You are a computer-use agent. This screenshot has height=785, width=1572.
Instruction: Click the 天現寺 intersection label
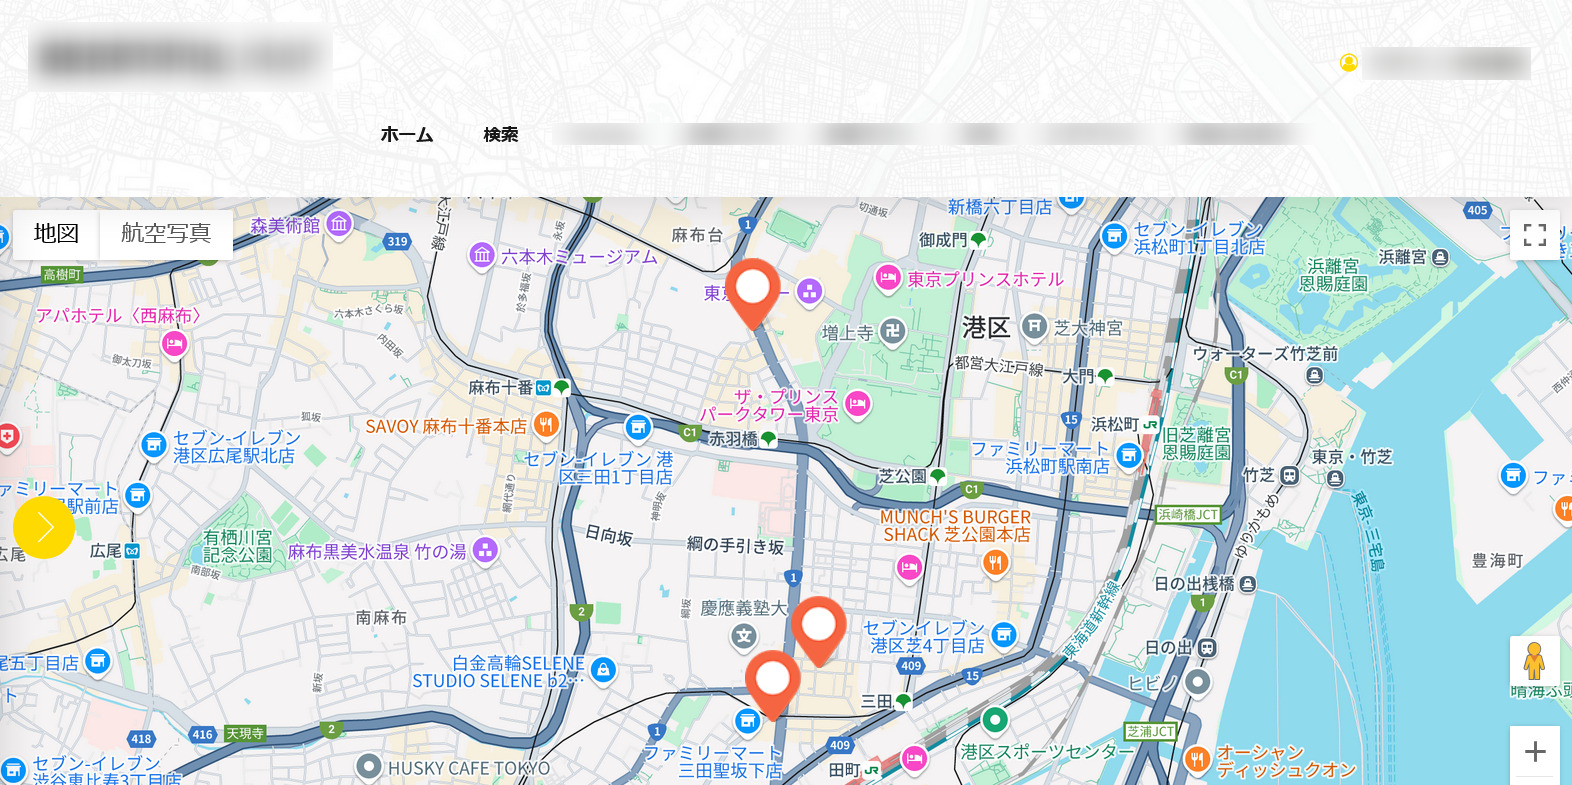tap(245, 733)
